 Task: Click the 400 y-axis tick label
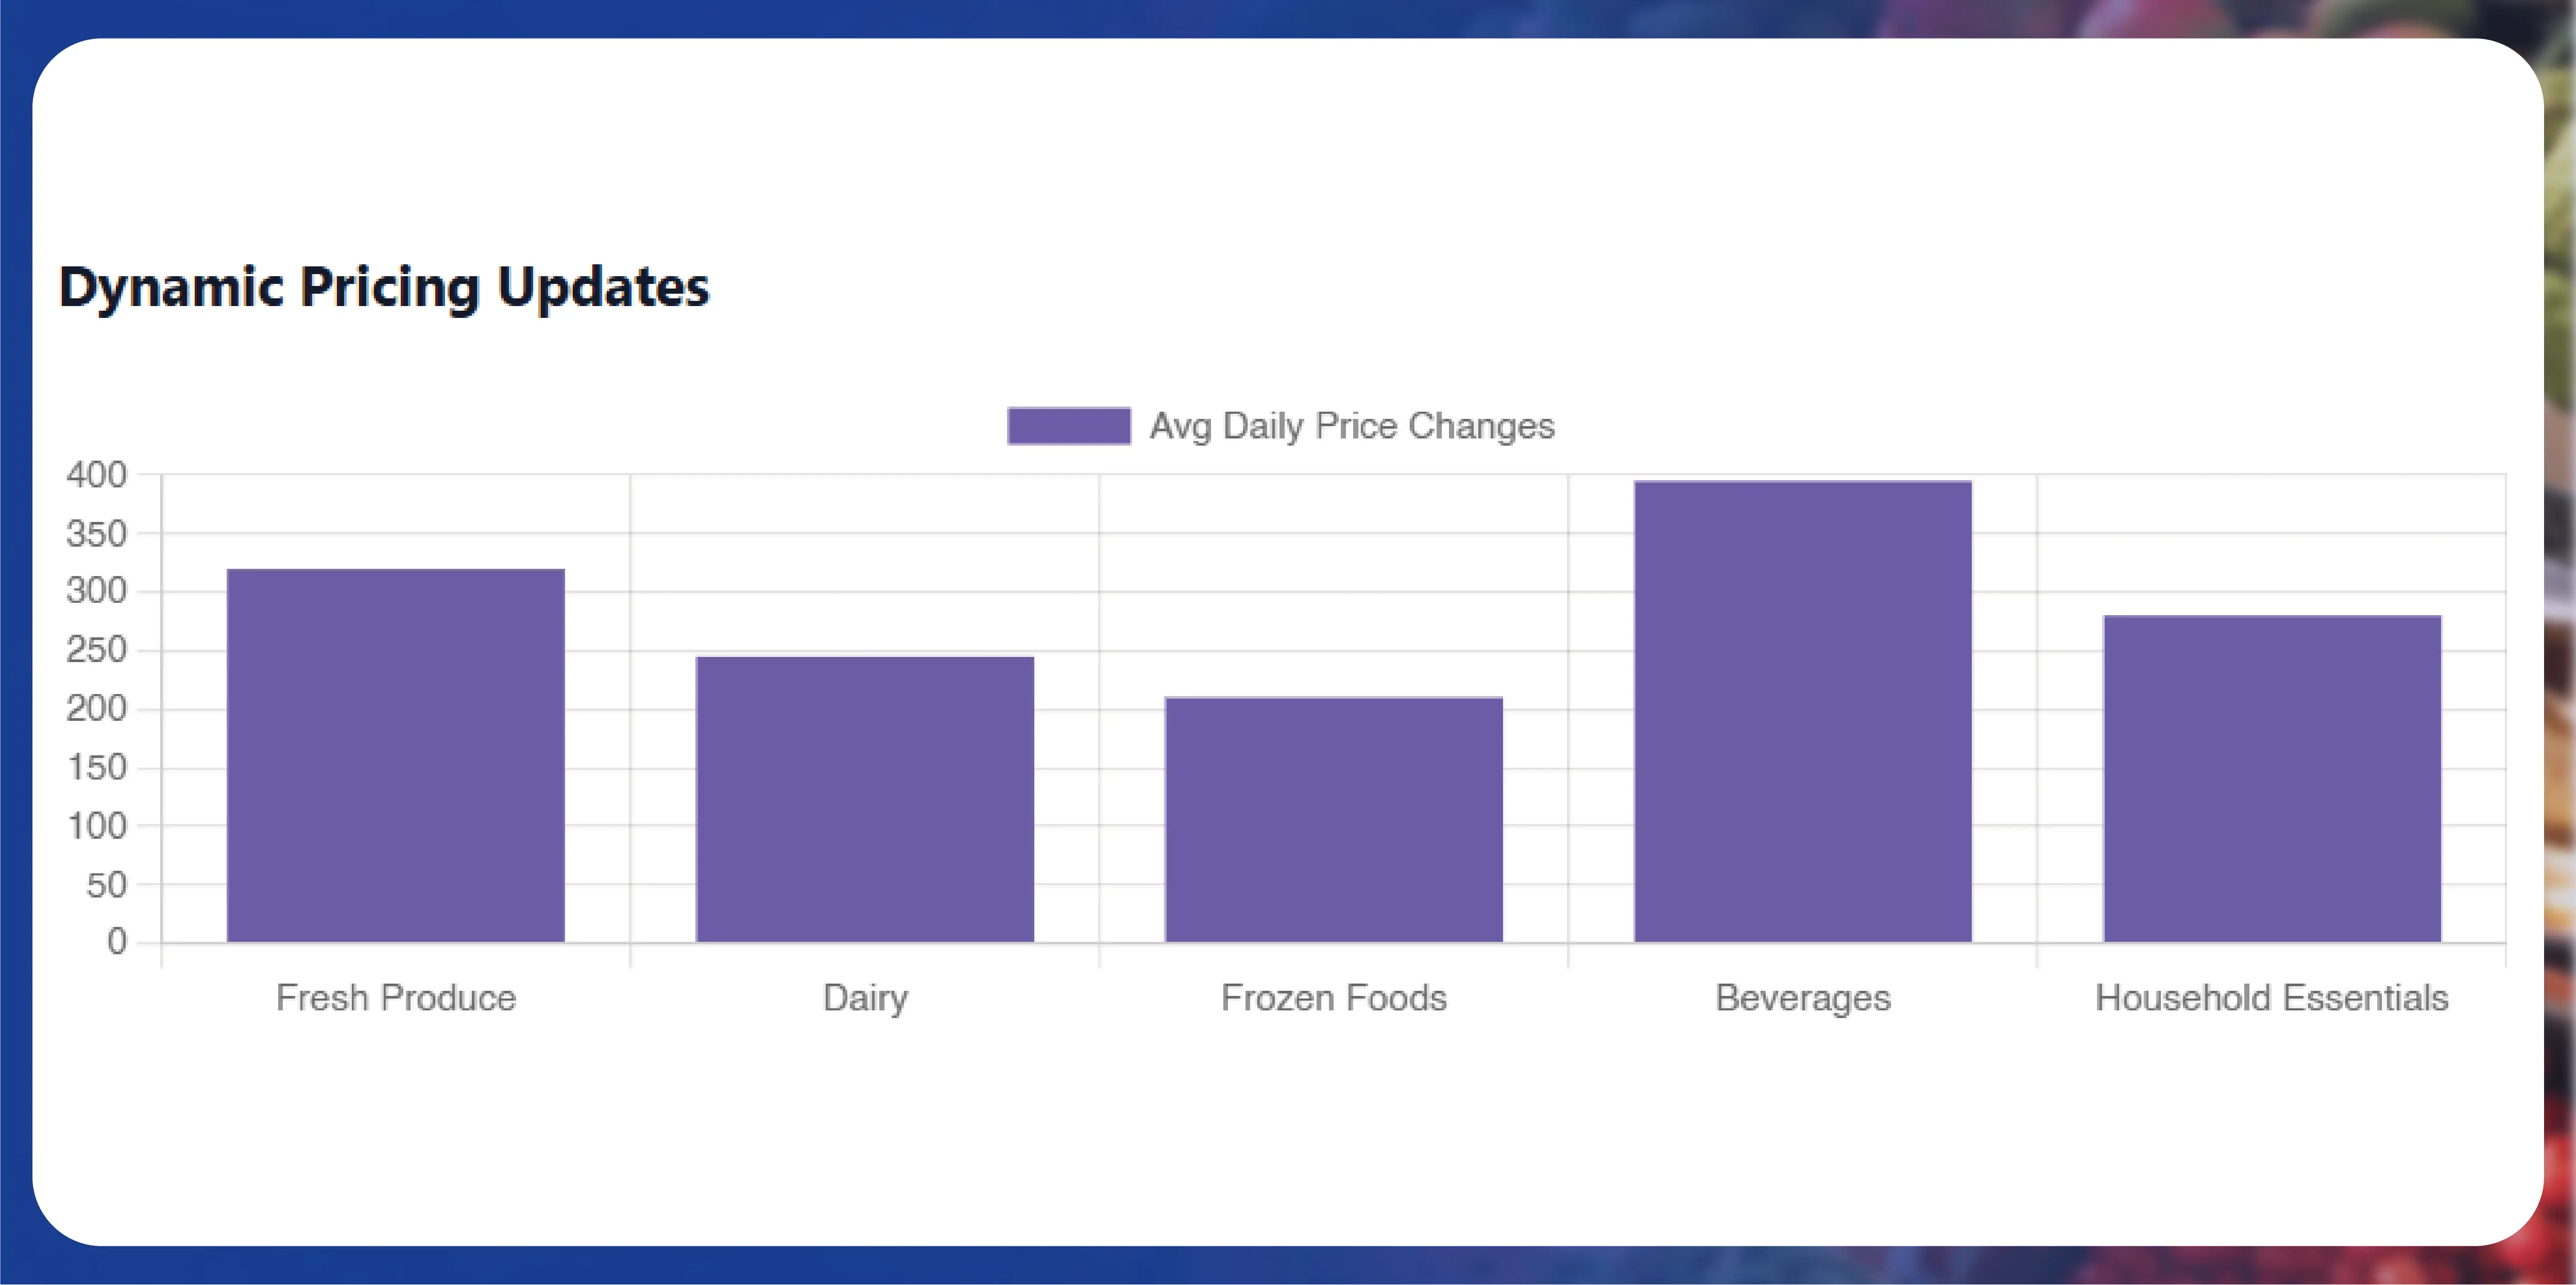tap(97, 475)
